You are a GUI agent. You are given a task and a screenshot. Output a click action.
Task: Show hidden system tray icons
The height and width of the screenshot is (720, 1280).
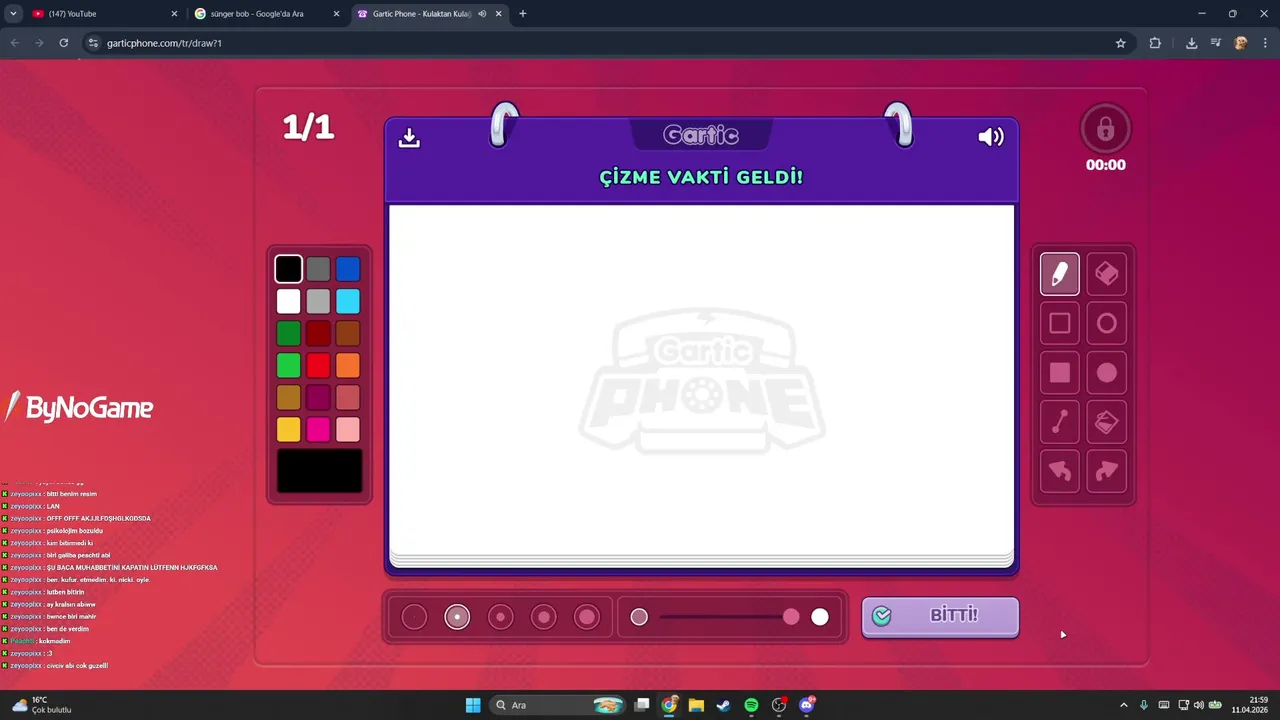1123,705
